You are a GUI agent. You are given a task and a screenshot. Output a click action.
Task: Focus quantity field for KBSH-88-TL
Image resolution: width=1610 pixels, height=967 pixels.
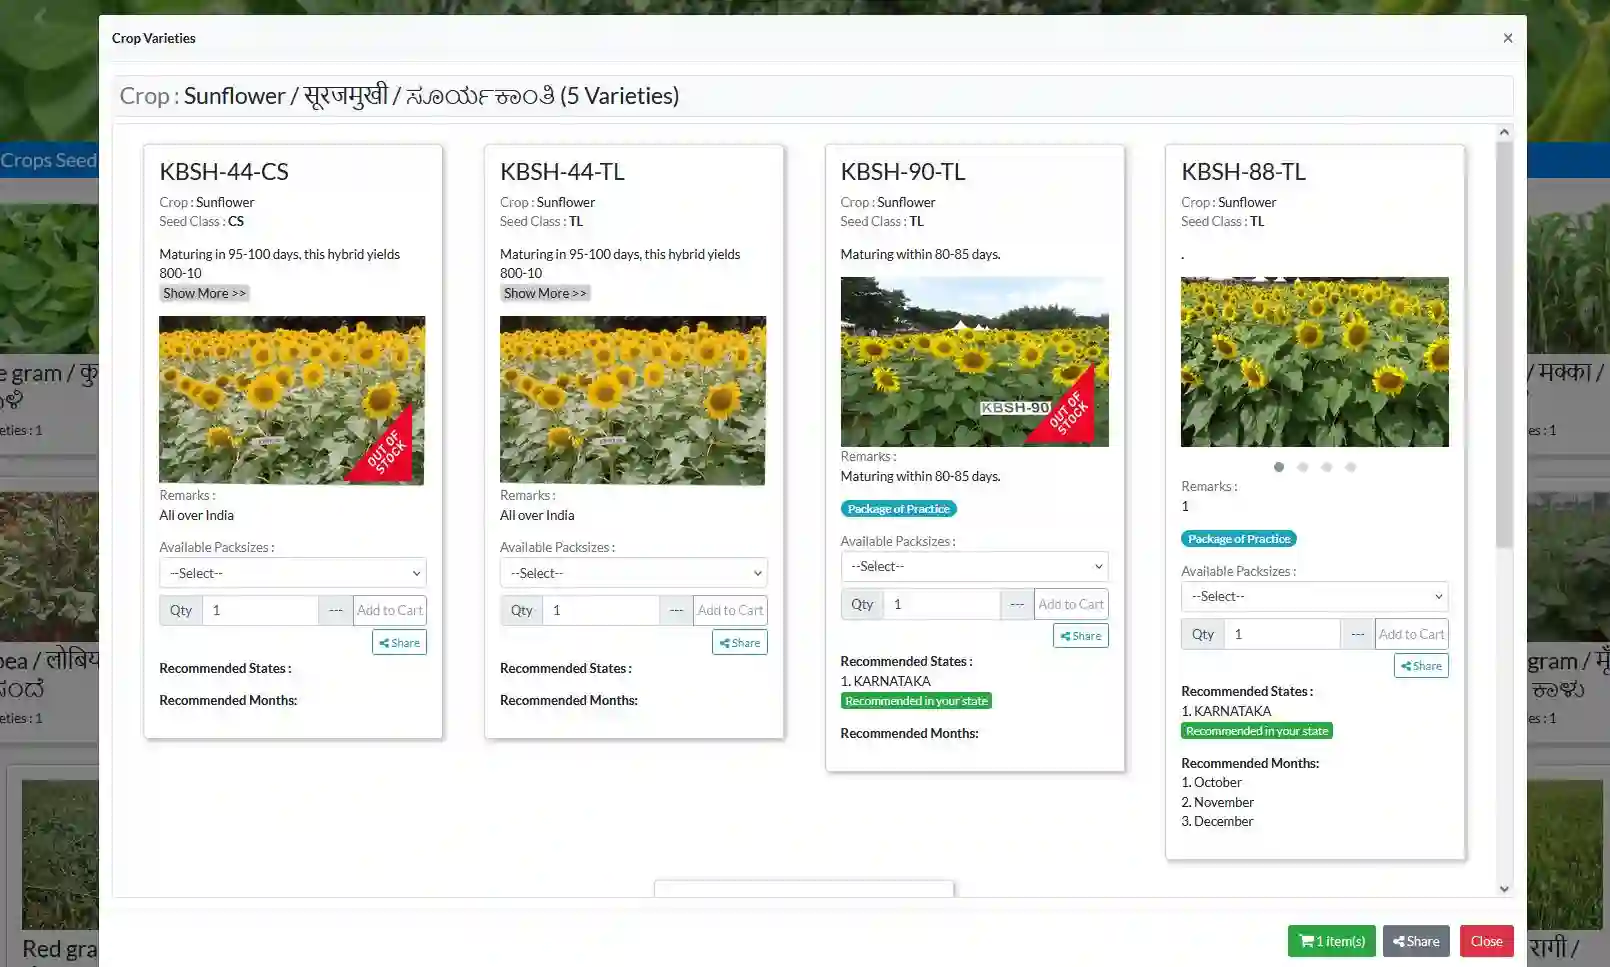pyautogui.click(x=1282, y=634)
